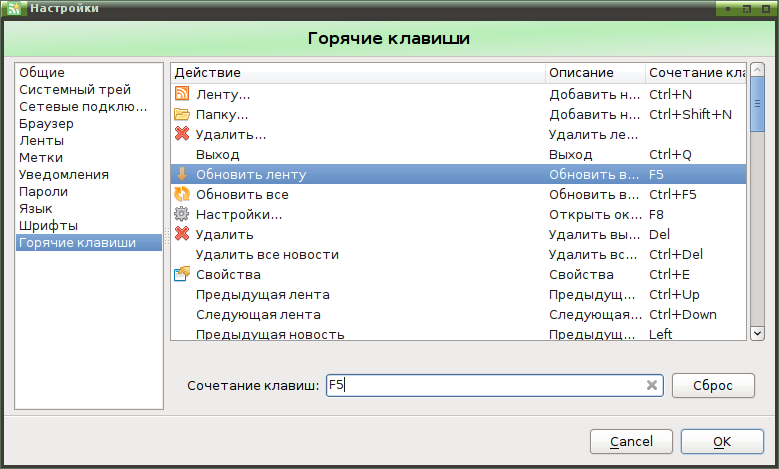Sort by the Действие column header
Screen dimensions: 779x469
(358, 73)
